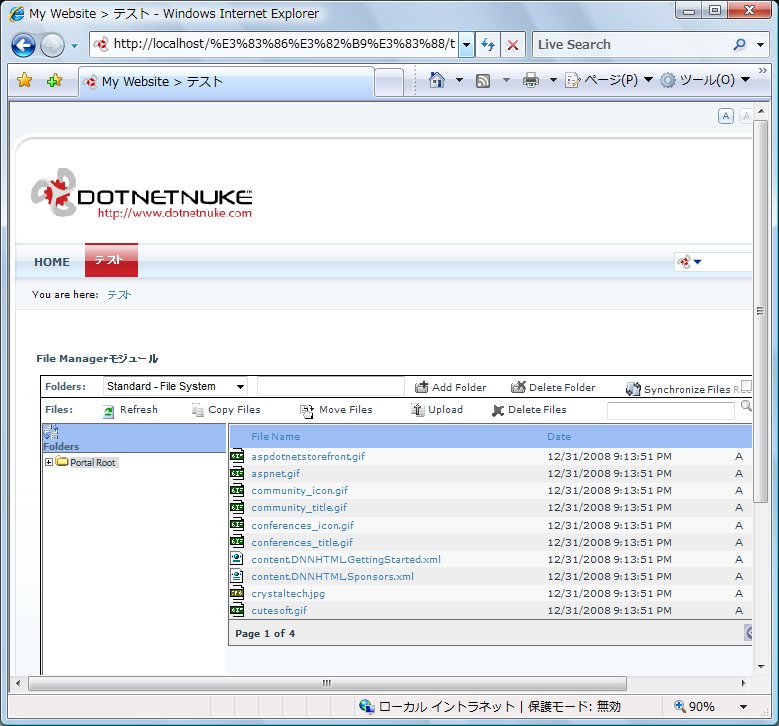Click the Page 1 of 4 pager text

coord(265,633)
